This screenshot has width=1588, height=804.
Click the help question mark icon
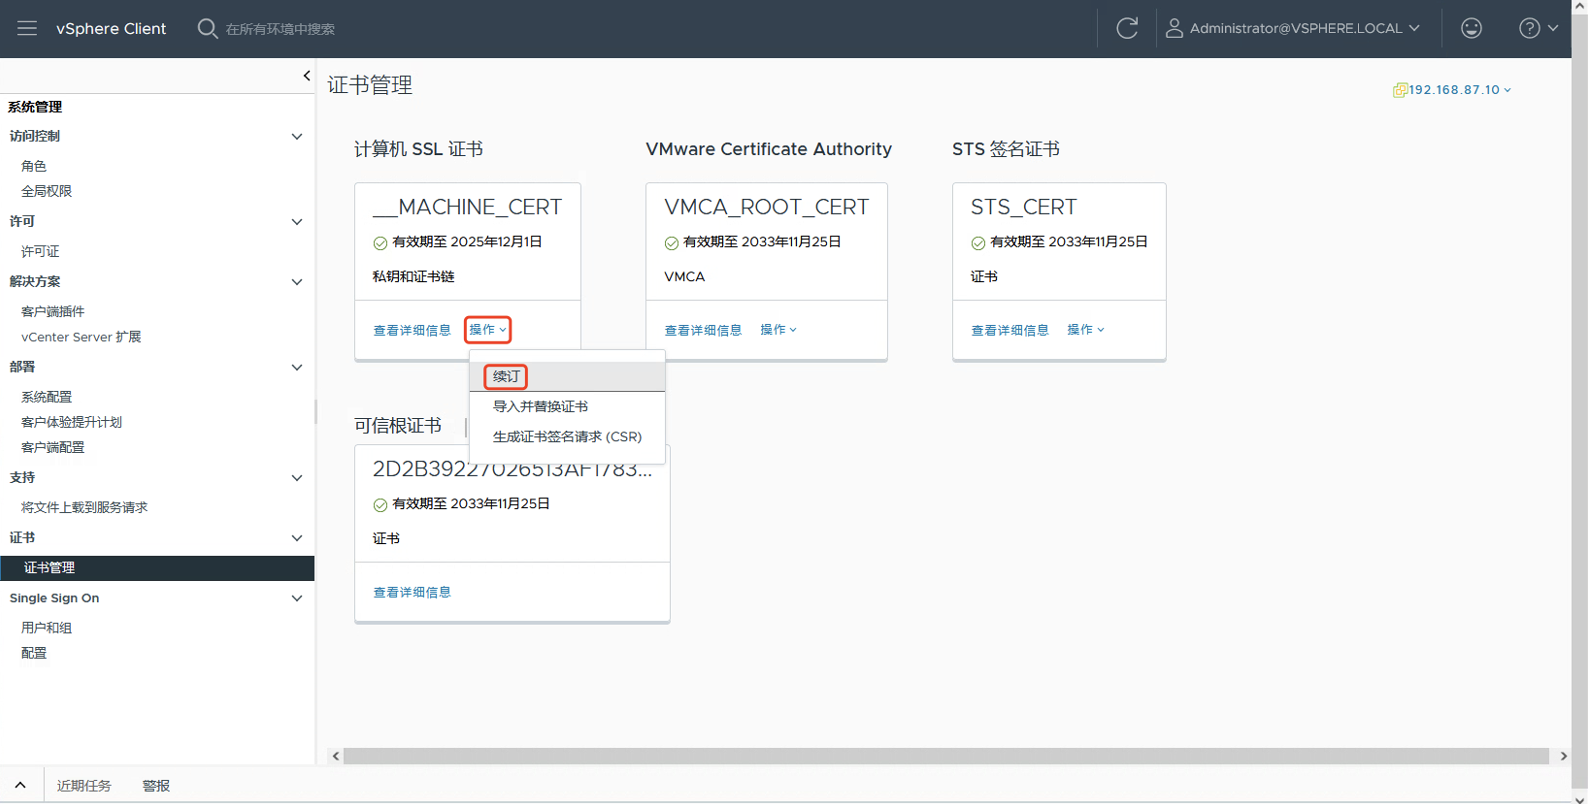[1529, 28]
